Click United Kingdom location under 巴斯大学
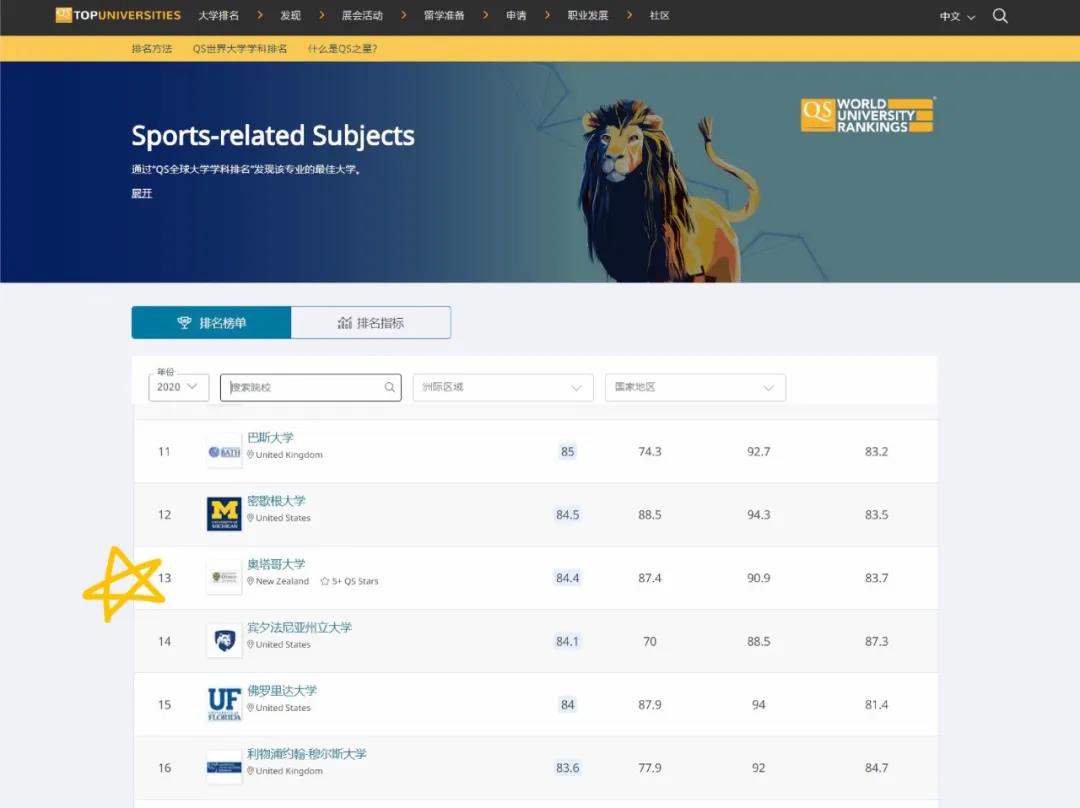The width and height of the screenshot is (1080, 808). pyautogui.click(x=289, y=455)
